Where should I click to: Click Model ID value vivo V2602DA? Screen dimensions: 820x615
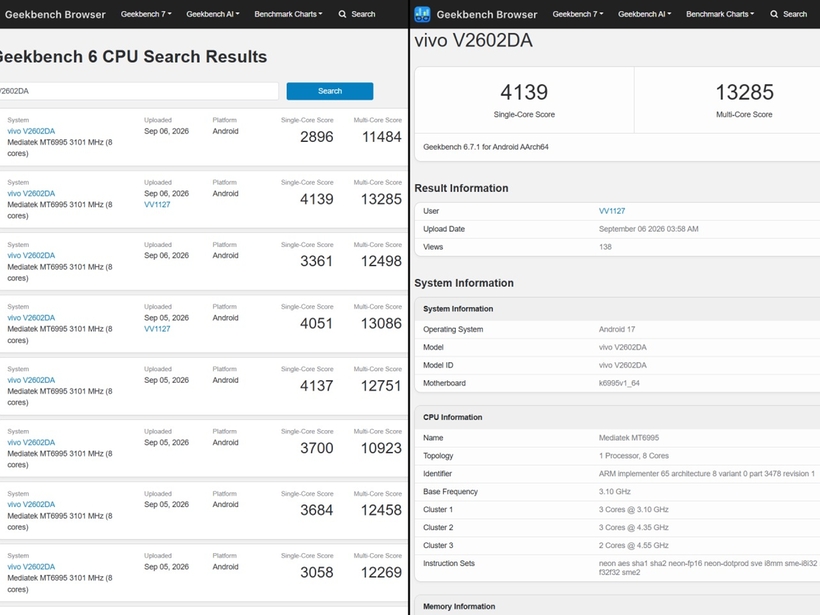pyautogui.click(x=622, y=366)
